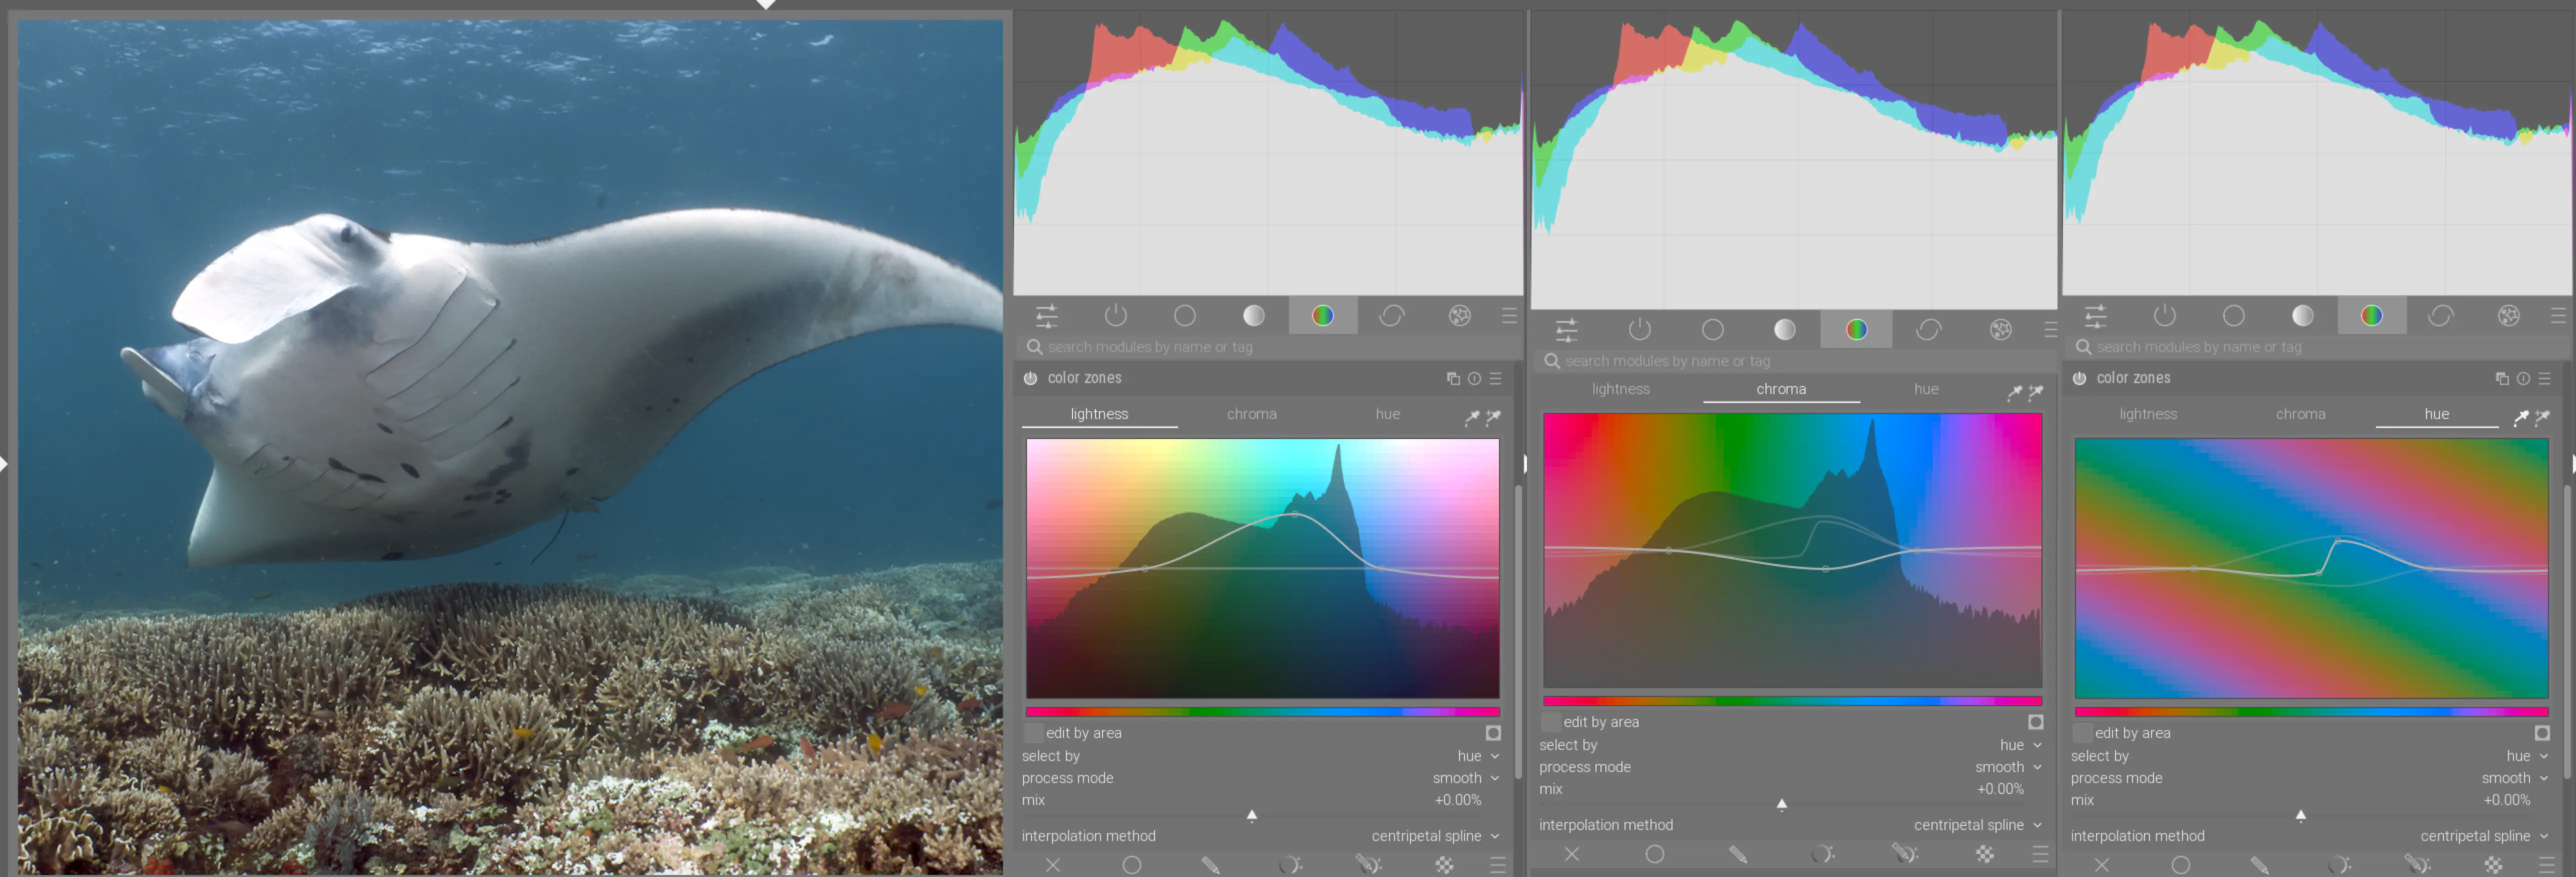Screen dimensions: 2576x877
Task: Activate eyedropper picker in chroma-active panel
Action: [2014, 392]
